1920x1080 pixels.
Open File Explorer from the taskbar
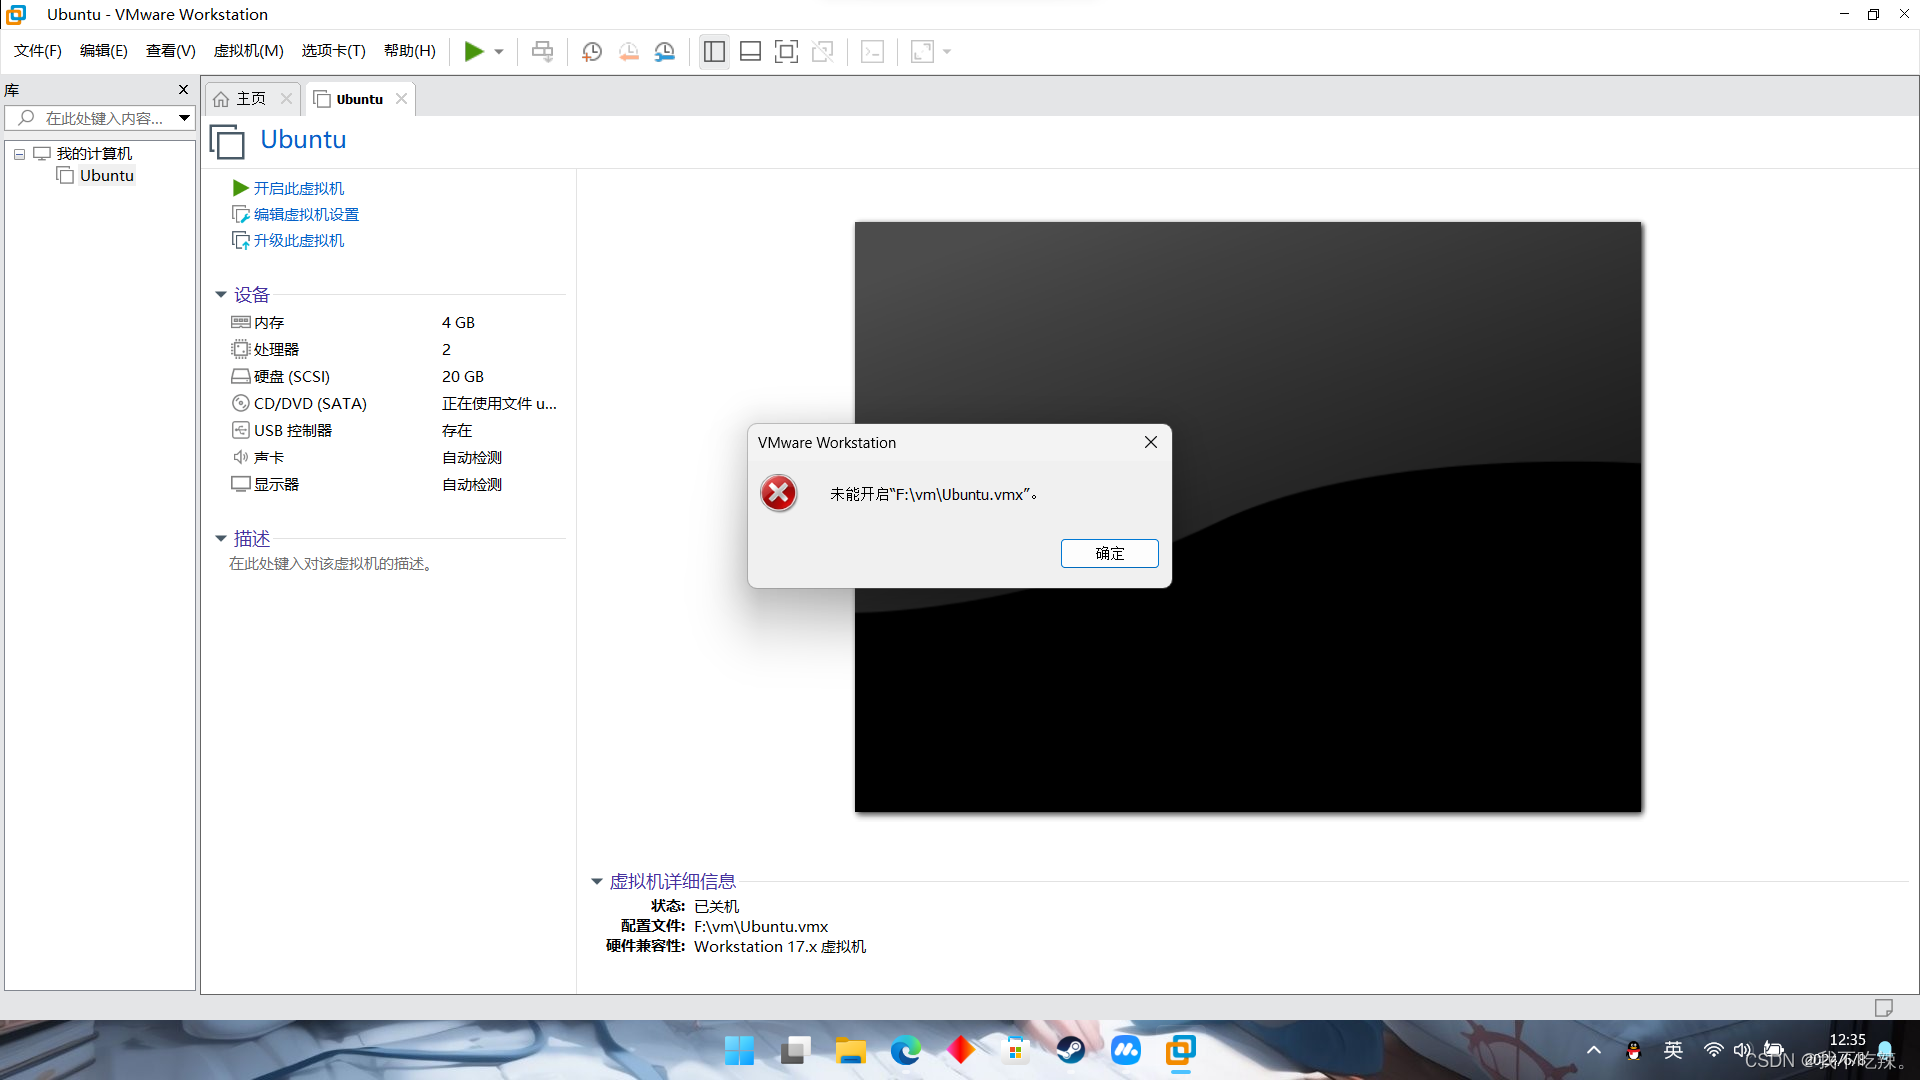click(x=851, y=1050)
